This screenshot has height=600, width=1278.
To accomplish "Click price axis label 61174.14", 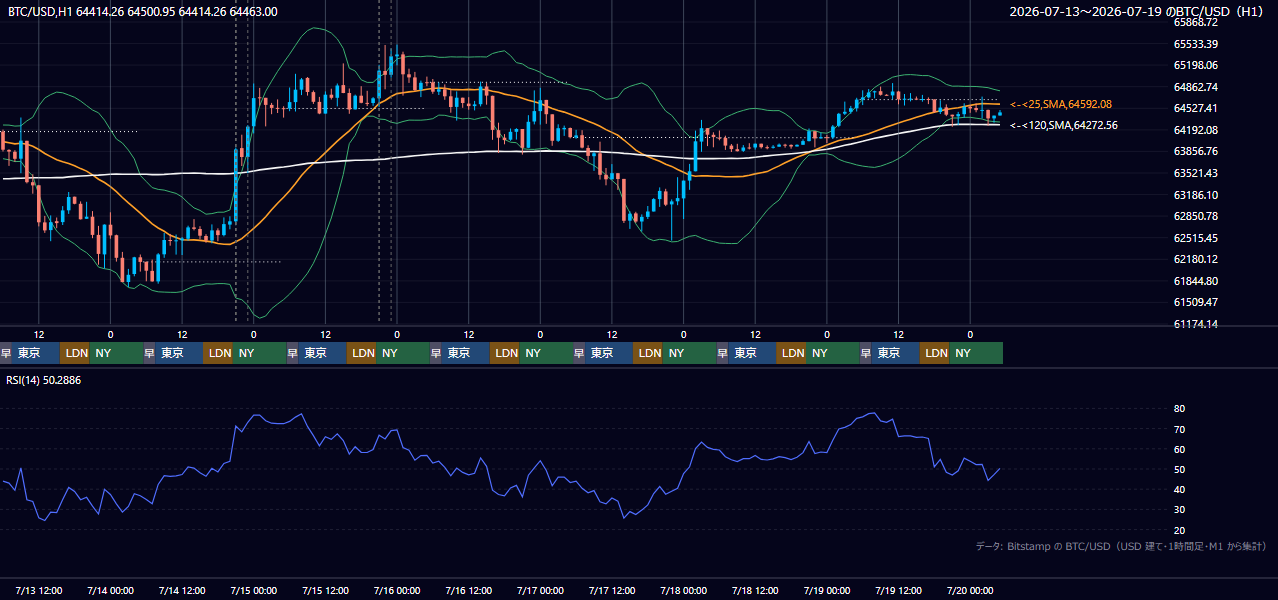I will tap(1195, 324).
